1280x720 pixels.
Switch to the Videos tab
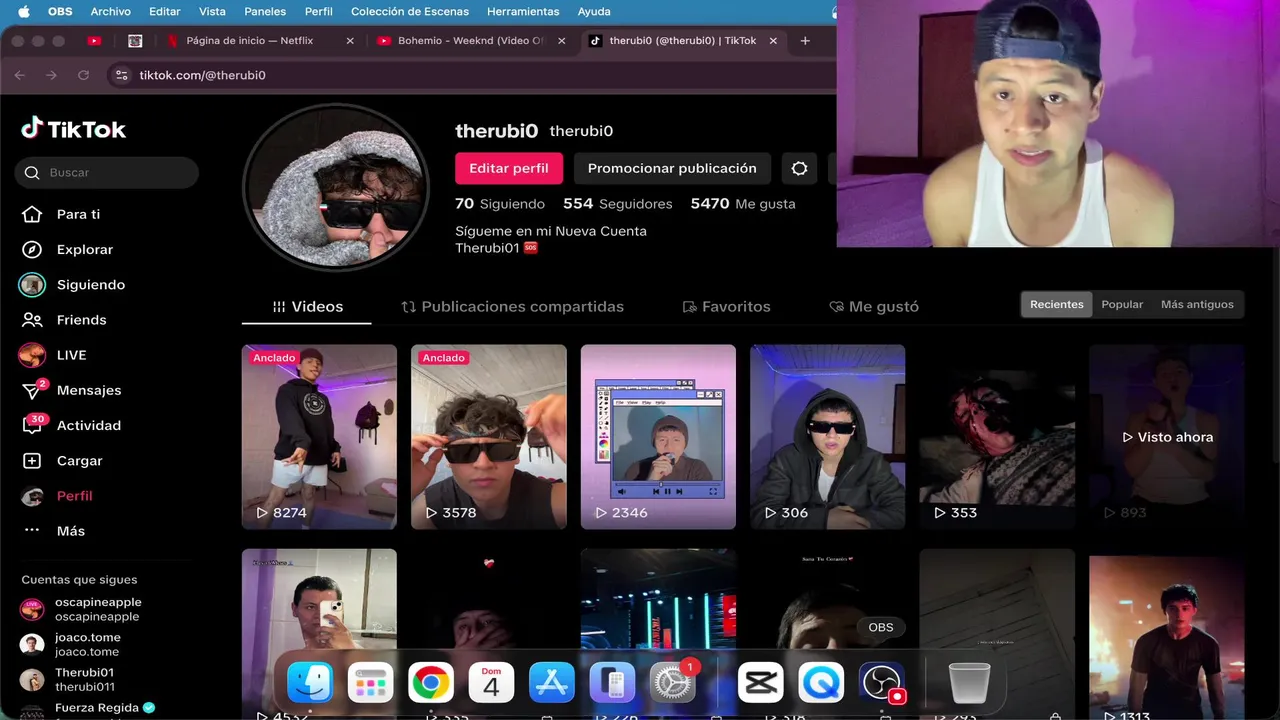pos(307,307)
